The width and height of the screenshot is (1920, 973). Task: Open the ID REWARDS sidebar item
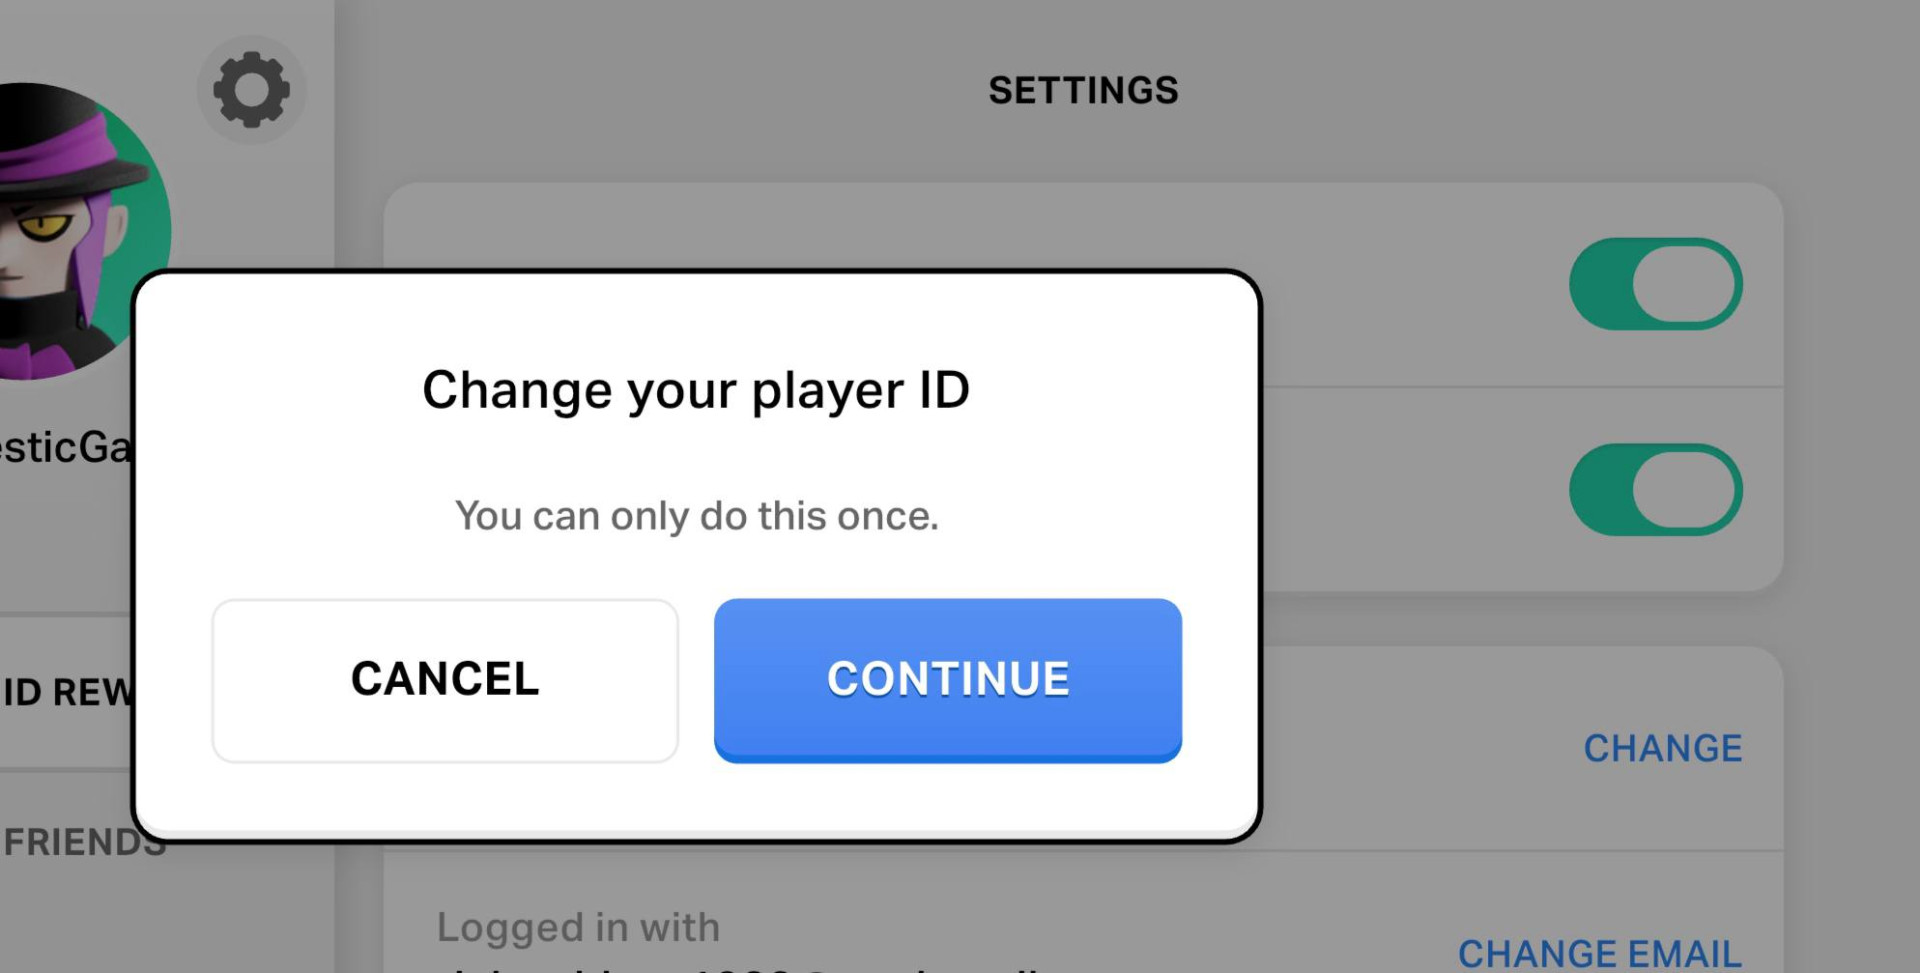tap(66, 692)
